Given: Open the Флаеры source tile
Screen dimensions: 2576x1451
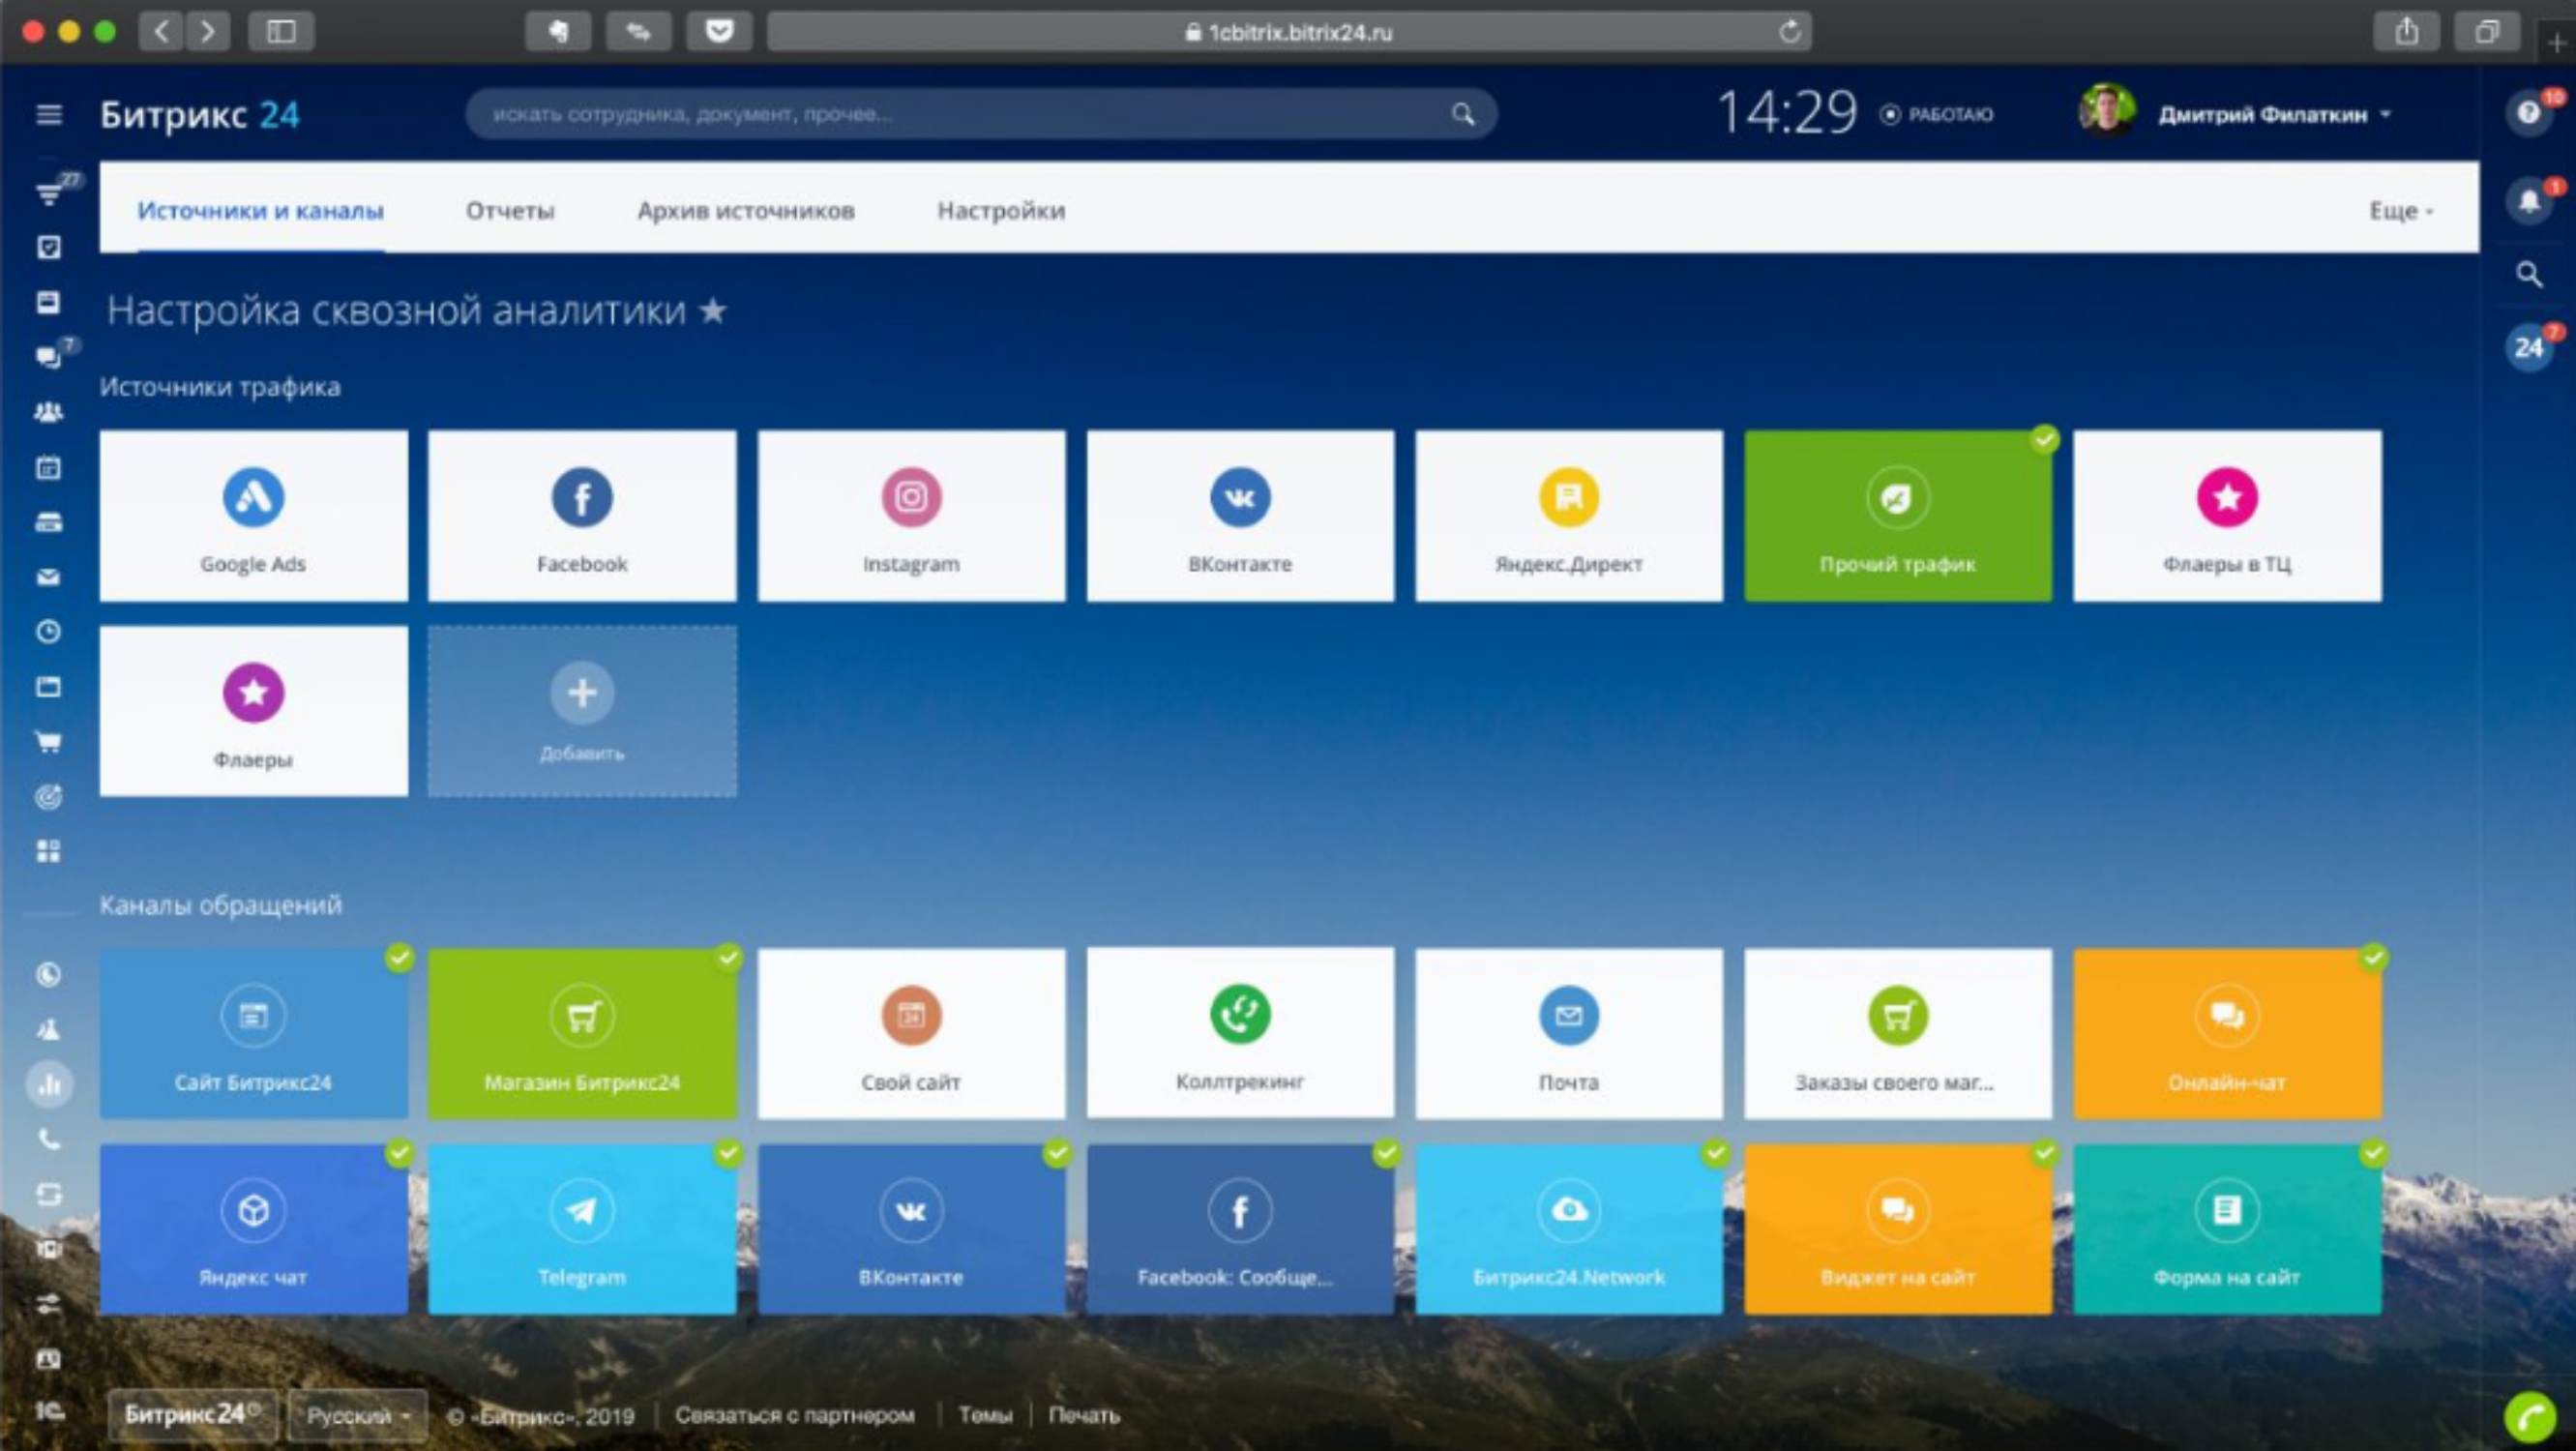Looking at the screenshot, I should (x=253, y=711).
